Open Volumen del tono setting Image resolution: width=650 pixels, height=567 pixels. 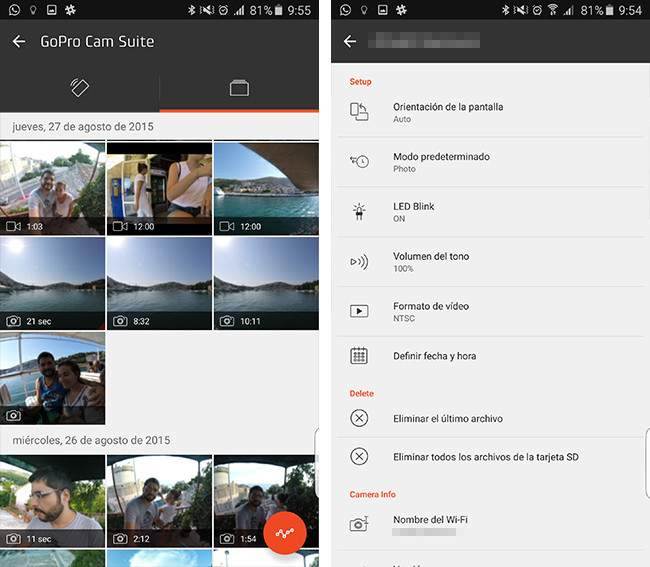pyautogui.click(x=490, y=262)
